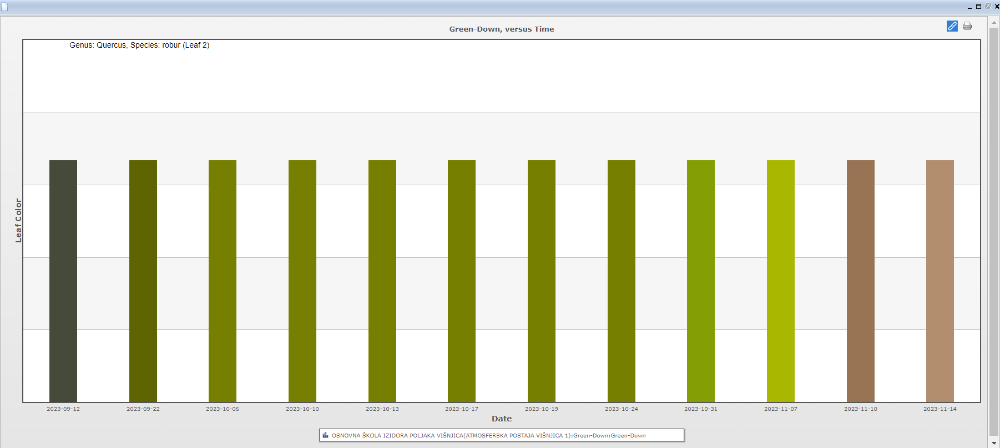Select the dark olive bar for 2023-09-22
The image size is (1000, 448).
click(x=143, y=280)
